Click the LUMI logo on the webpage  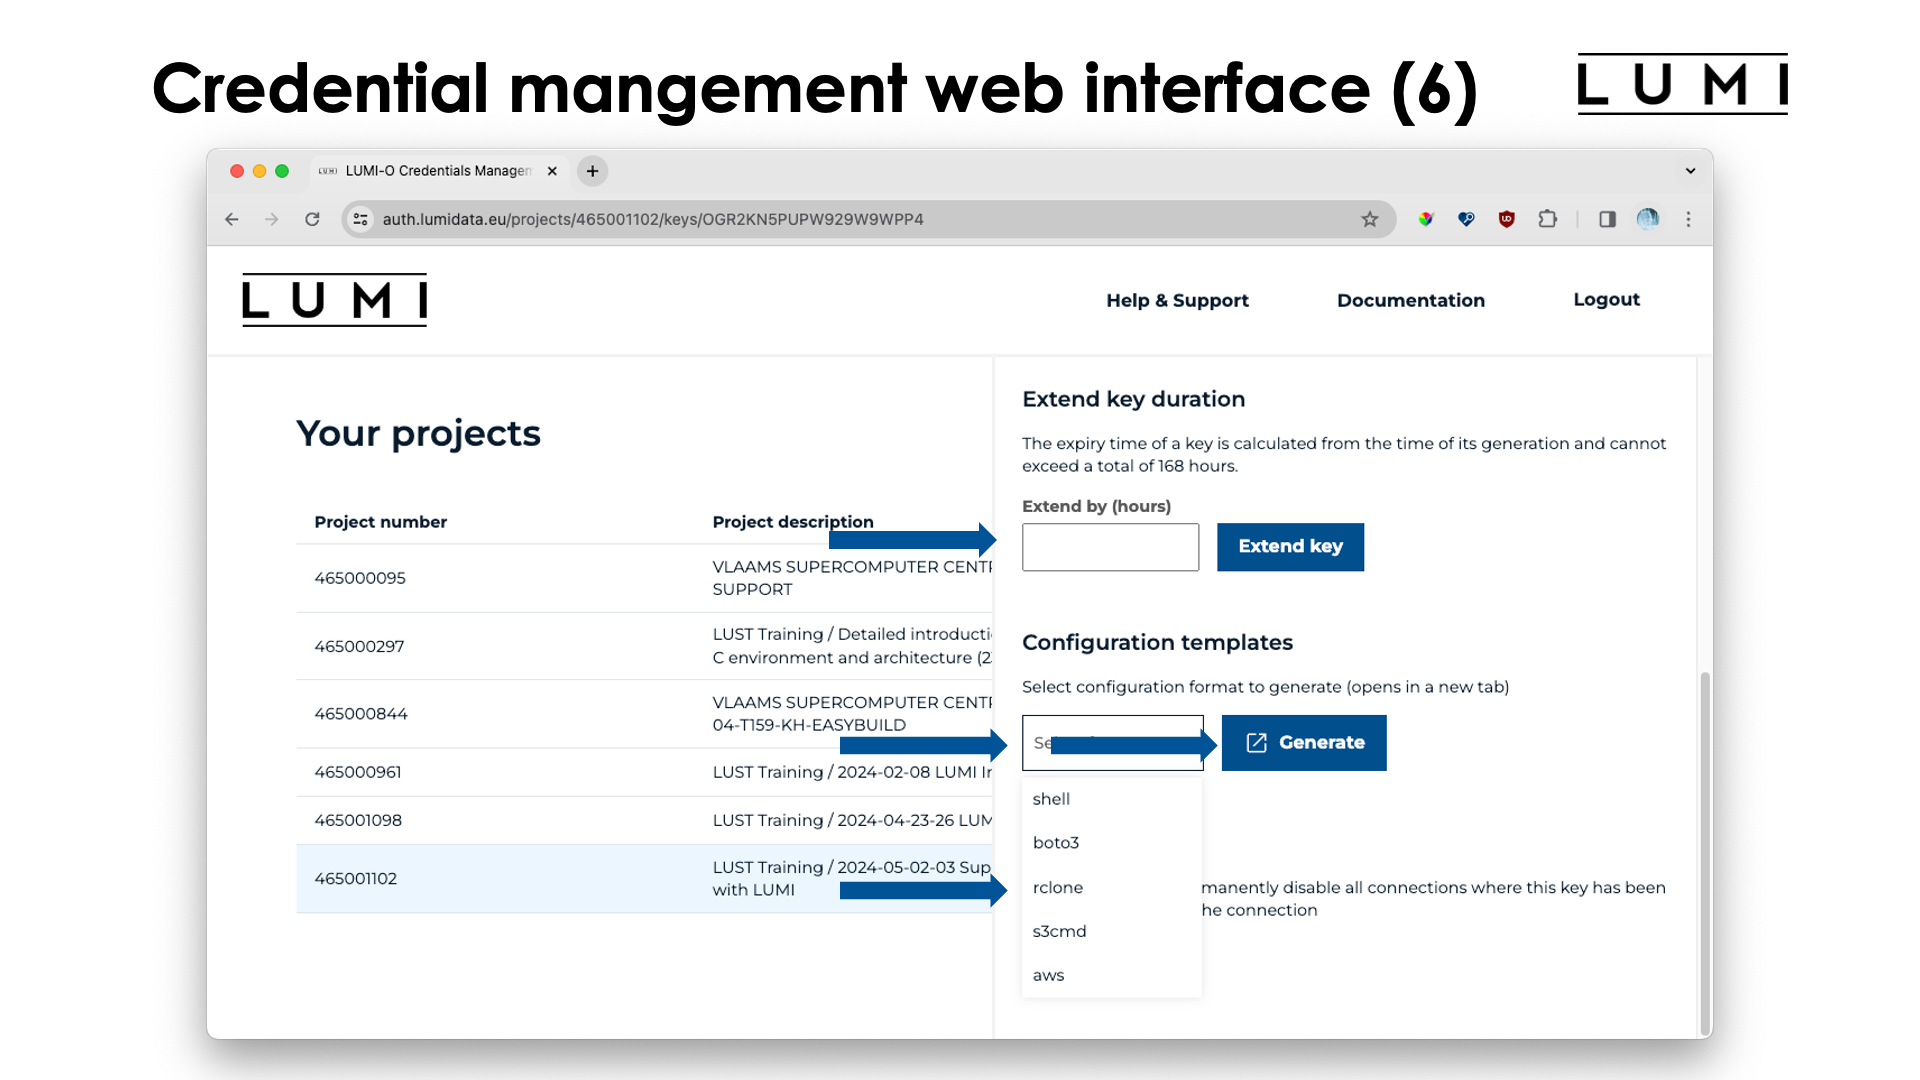pos(334,300)
